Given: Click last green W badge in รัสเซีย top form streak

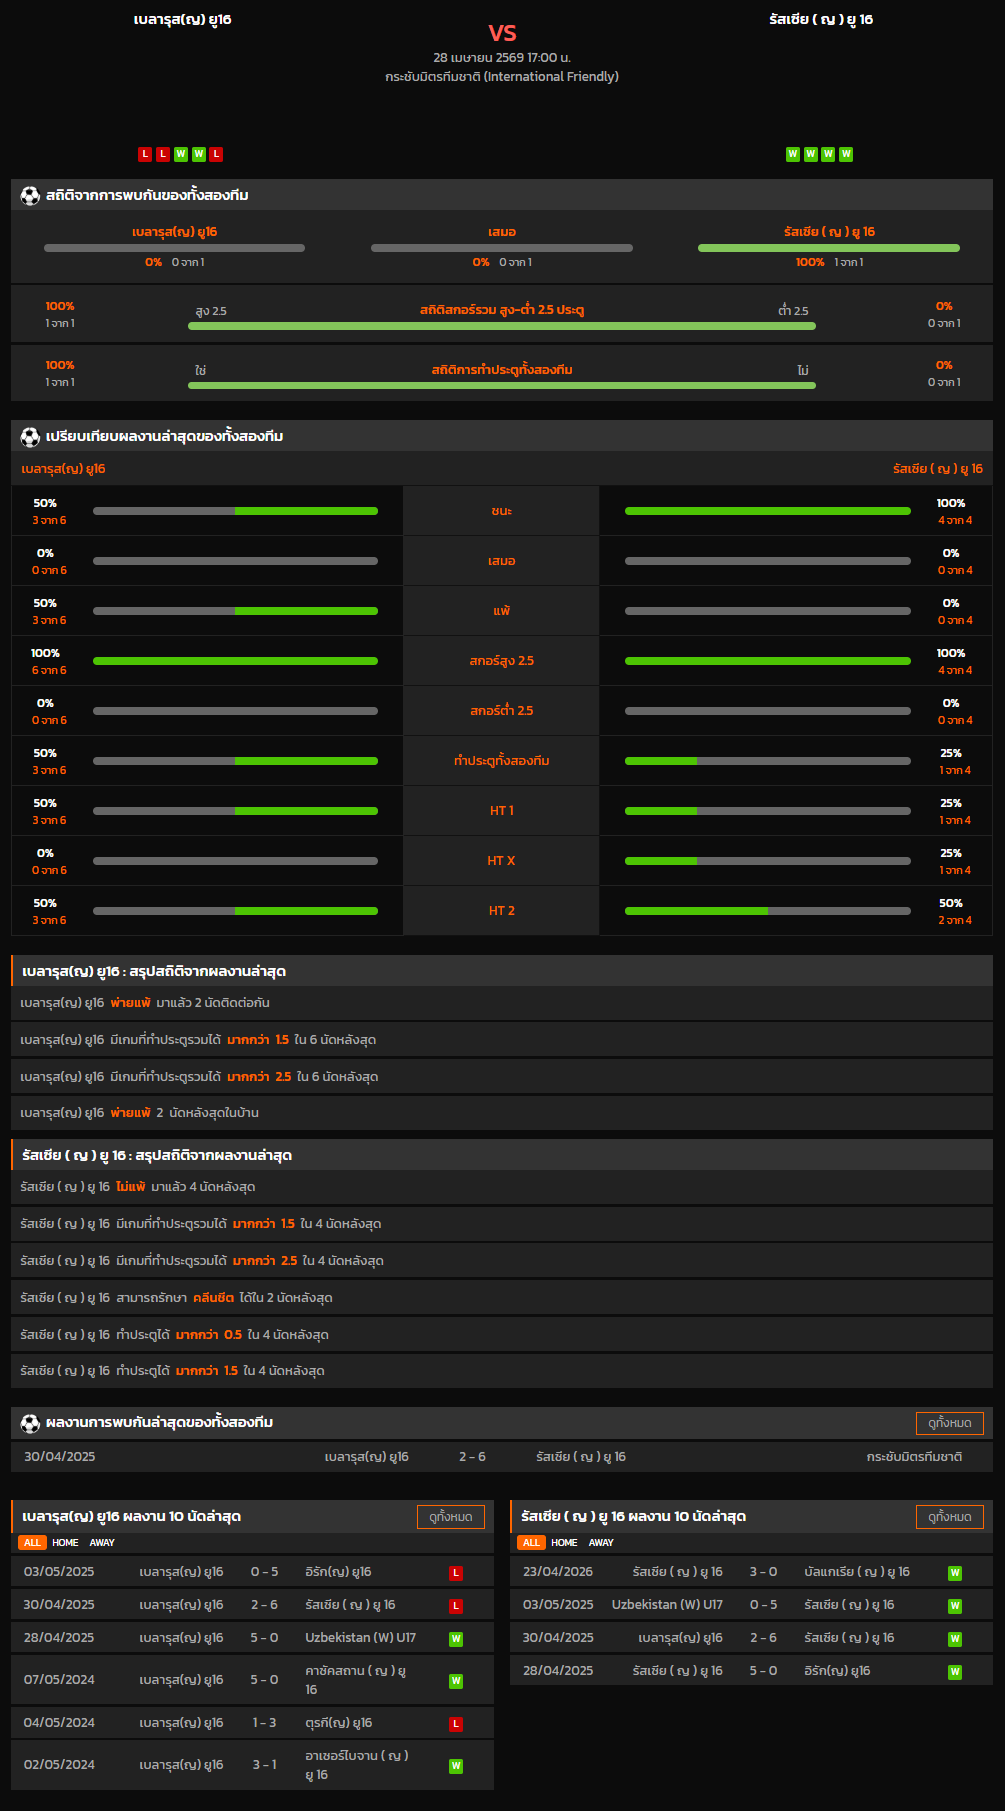Looking at the screenshot, I should point(846,154).
